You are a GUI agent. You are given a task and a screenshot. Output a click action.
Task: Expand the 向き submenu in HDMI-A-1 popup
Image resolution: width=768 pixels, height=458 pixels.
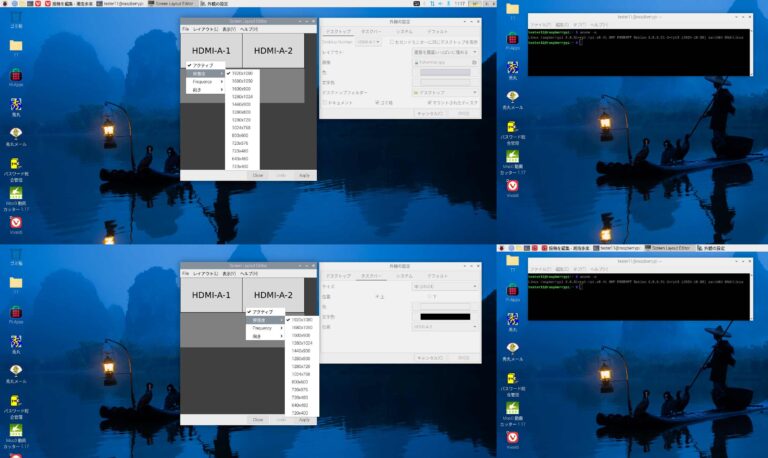pyautogui.click(x=205, y=90)
